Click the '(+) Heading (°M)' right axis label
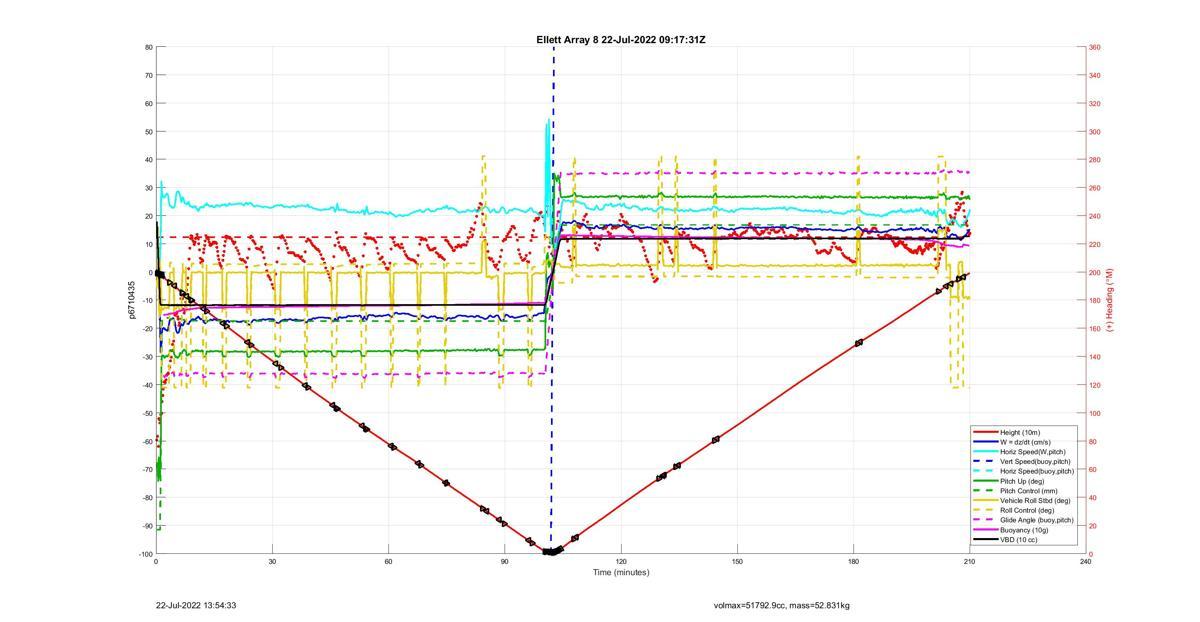The image size is (1200, 622). click(x=1110, y=300)
